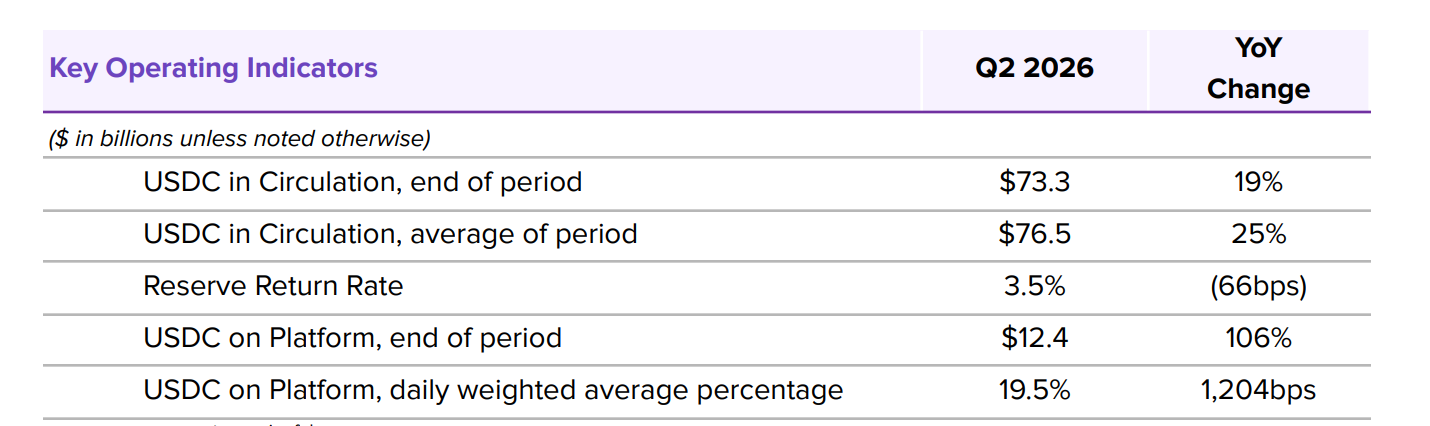Viewport: 1430px width, 426px height.
Task: Click the 3.5% reserve return value
Action: pyautogui.click(x=1034, y=287)
